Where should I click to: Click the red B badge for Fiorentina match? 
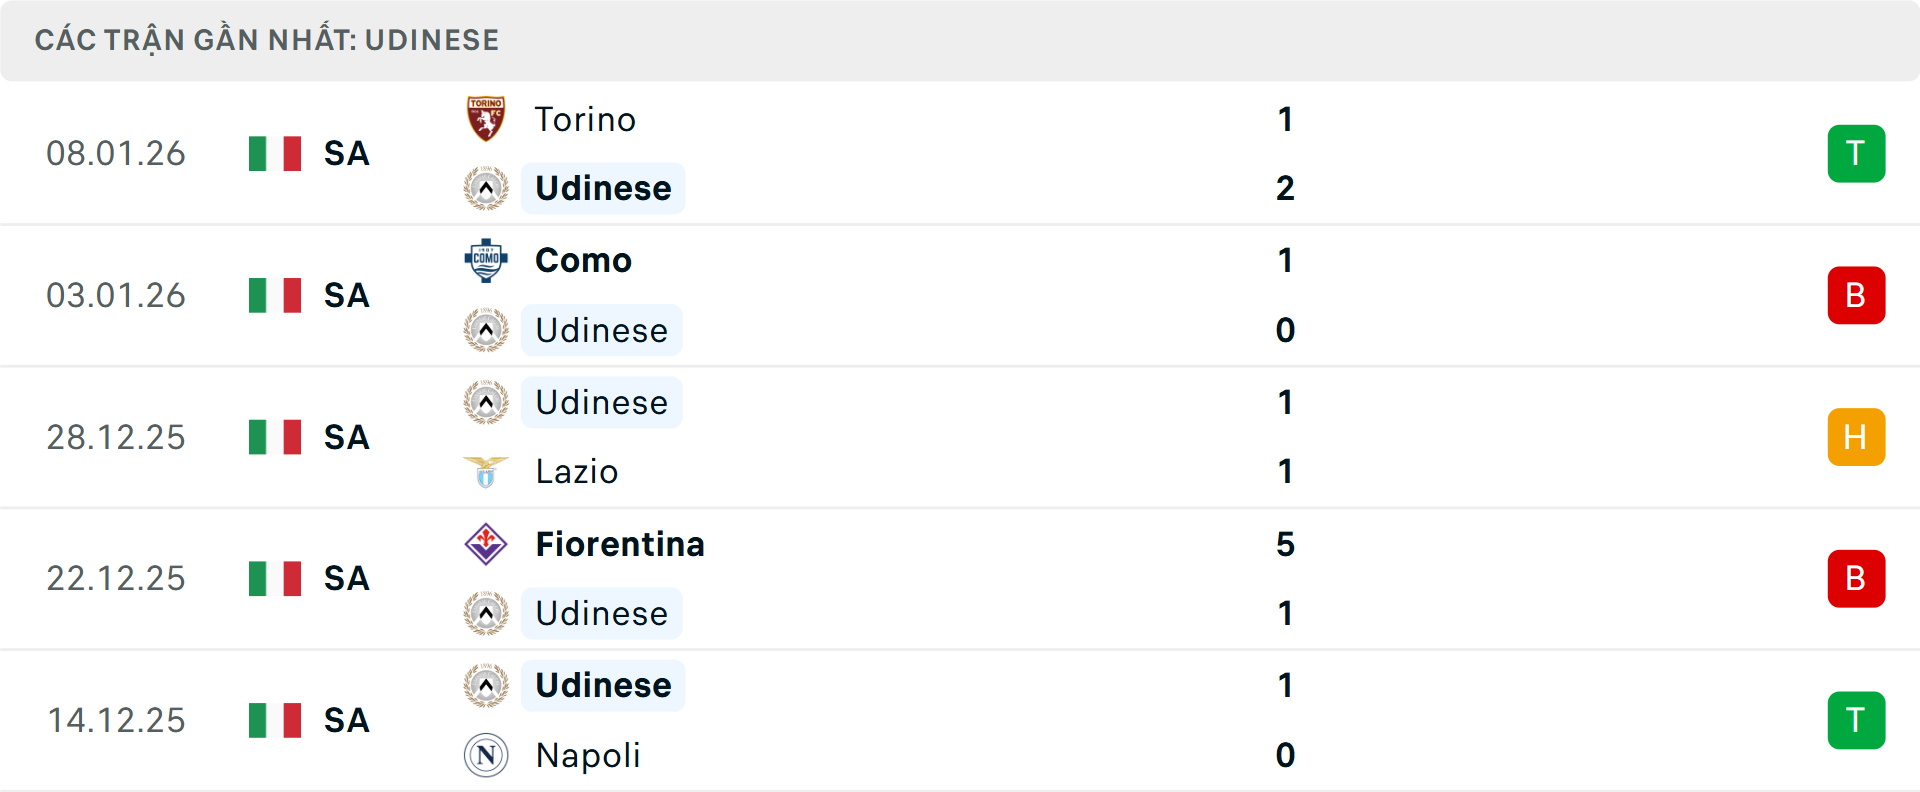click(1856, 578)
